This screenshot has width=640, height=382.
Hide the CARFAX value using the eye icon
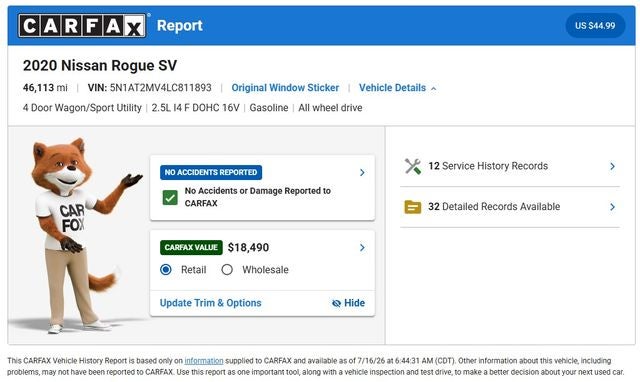[348, 303]
